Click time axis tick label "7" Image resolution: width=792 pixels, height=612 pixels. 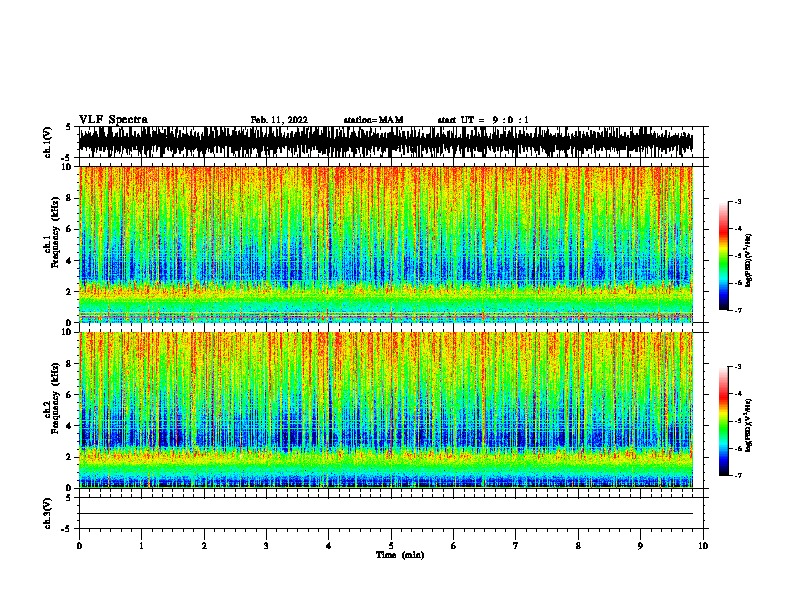click(516, 546)
